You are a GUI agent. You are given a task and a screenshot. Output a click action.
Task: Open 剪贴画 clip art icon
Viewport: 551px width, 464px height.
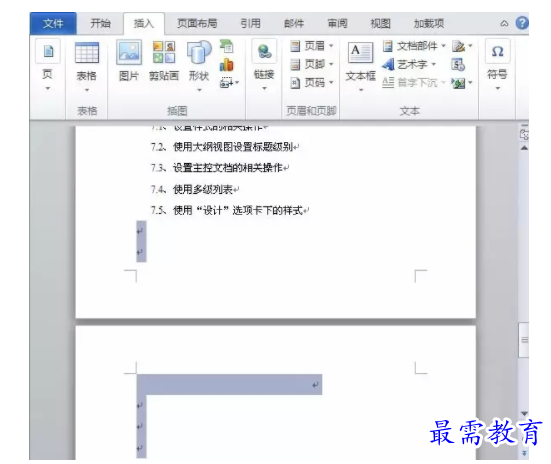[x=164, y=52]
